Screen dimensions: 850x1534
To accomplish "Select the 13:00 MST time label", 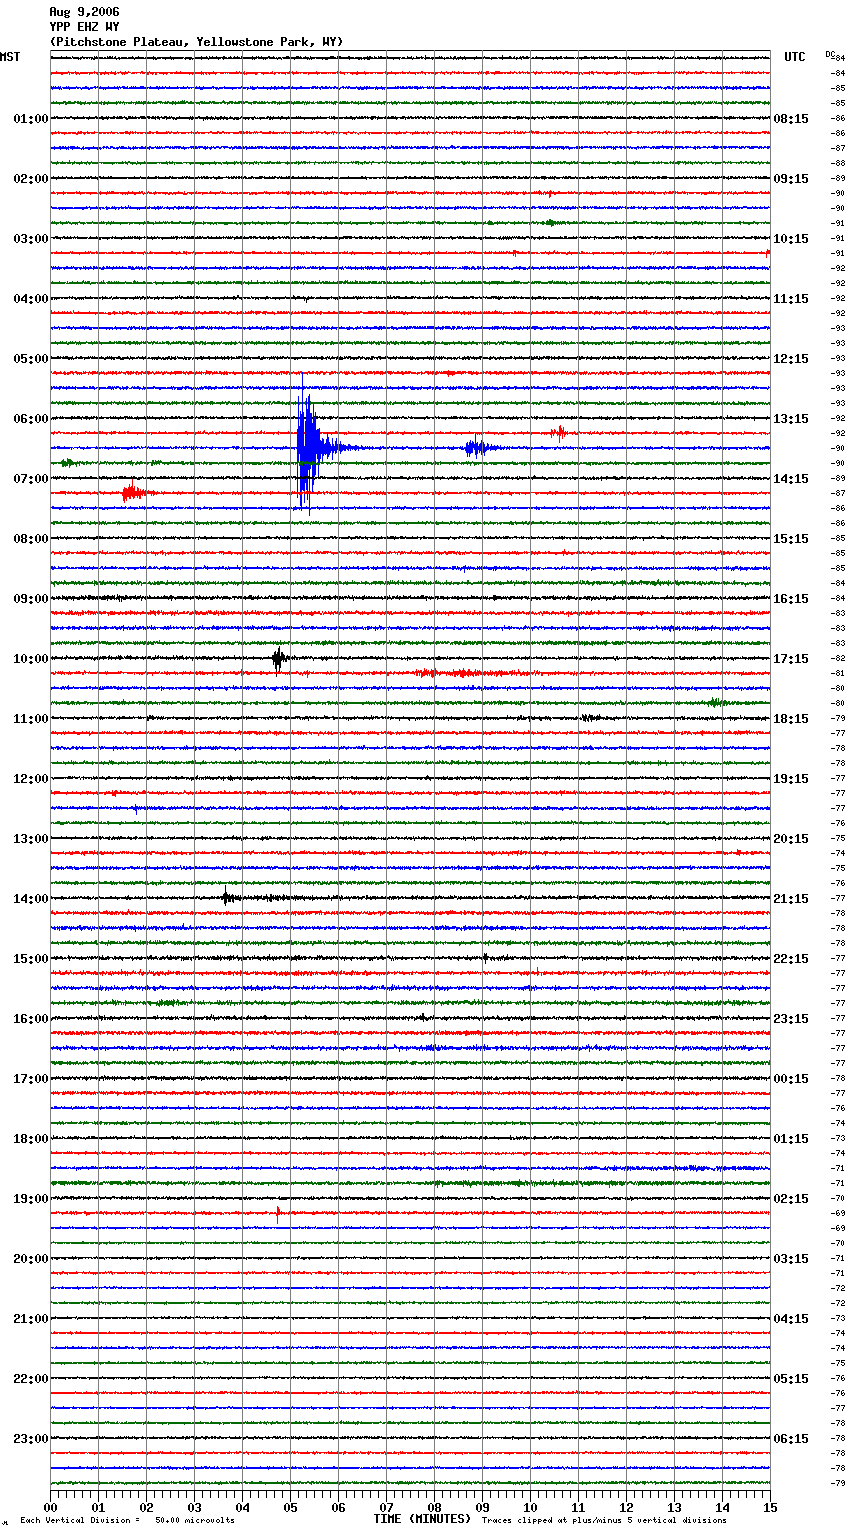I will 31,839.
